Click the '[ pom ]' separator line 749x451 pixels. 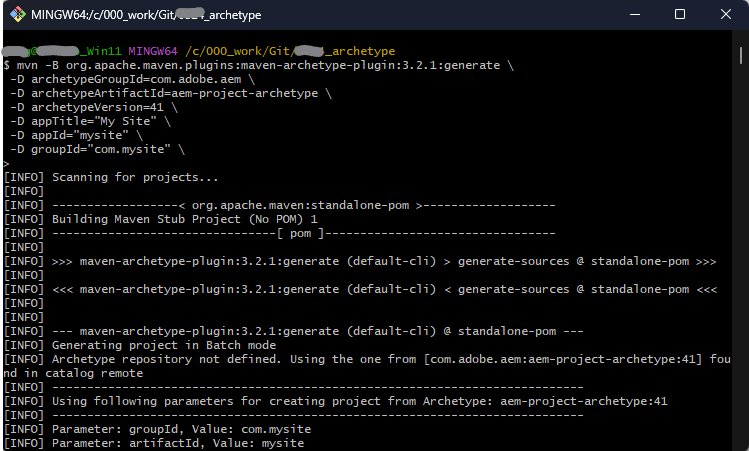click(279, 233)
